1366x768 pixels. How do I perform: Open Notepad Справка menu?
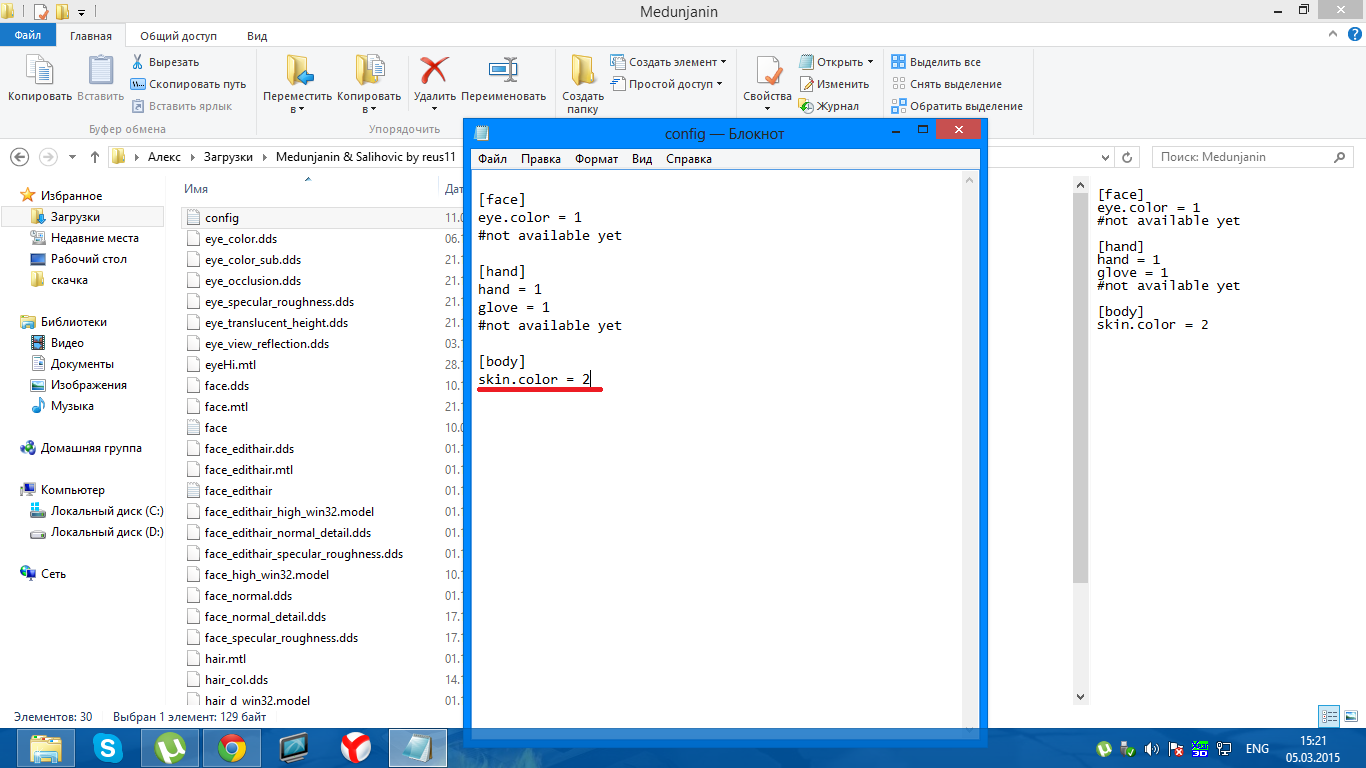(689, 159)
